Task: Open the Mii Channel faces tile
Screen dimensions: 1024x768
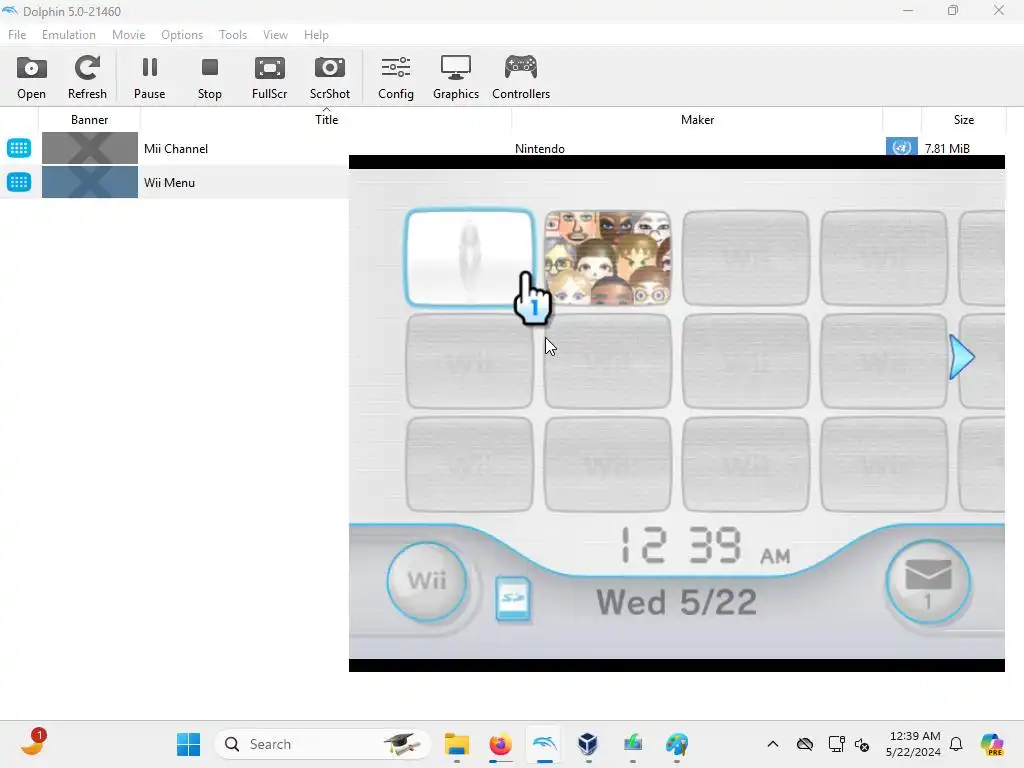Action: point(607,257)
